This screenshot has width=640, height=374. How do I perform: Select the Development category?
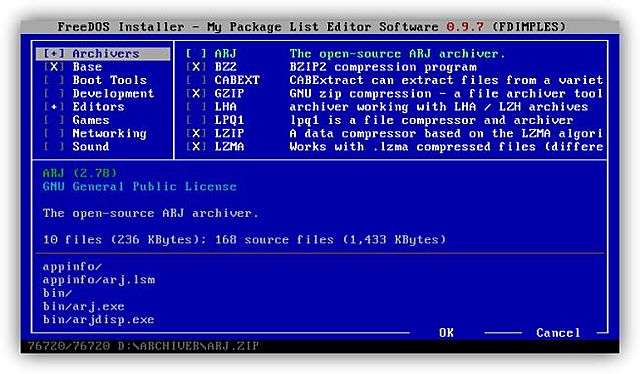coord(113,94)
